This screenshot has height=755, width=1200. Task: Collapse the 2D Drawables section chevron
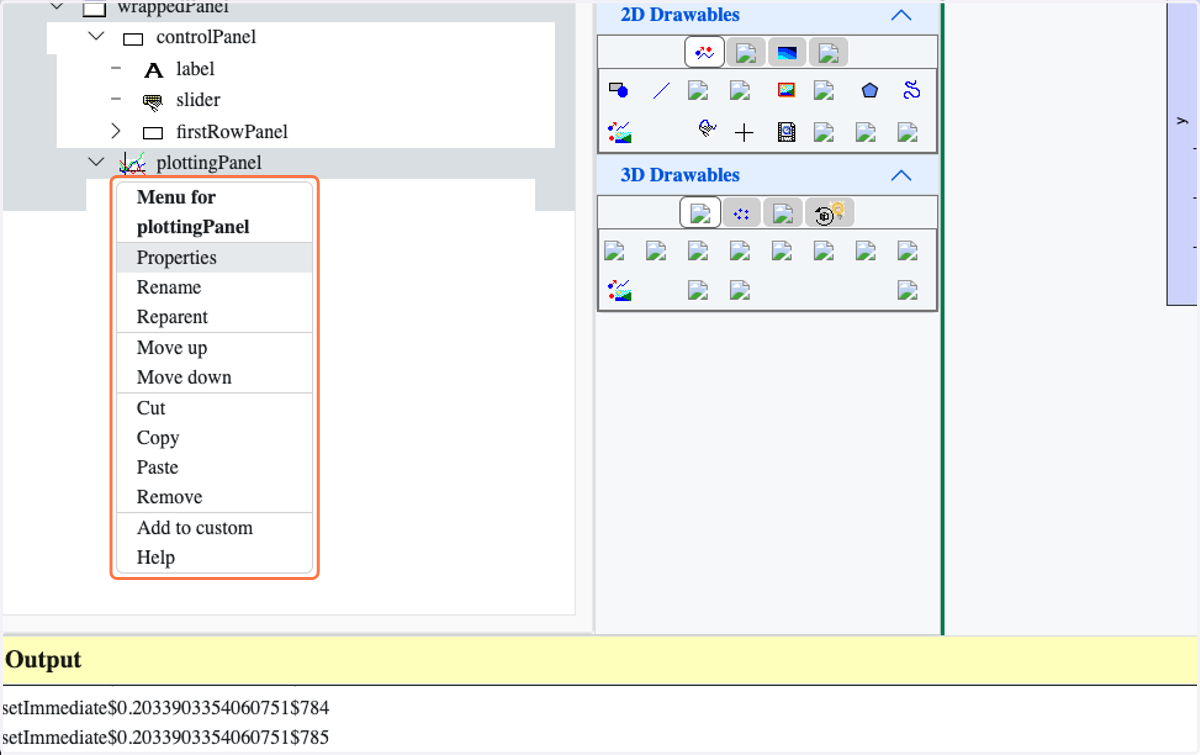pyautogui.click(x=901, y=15)
